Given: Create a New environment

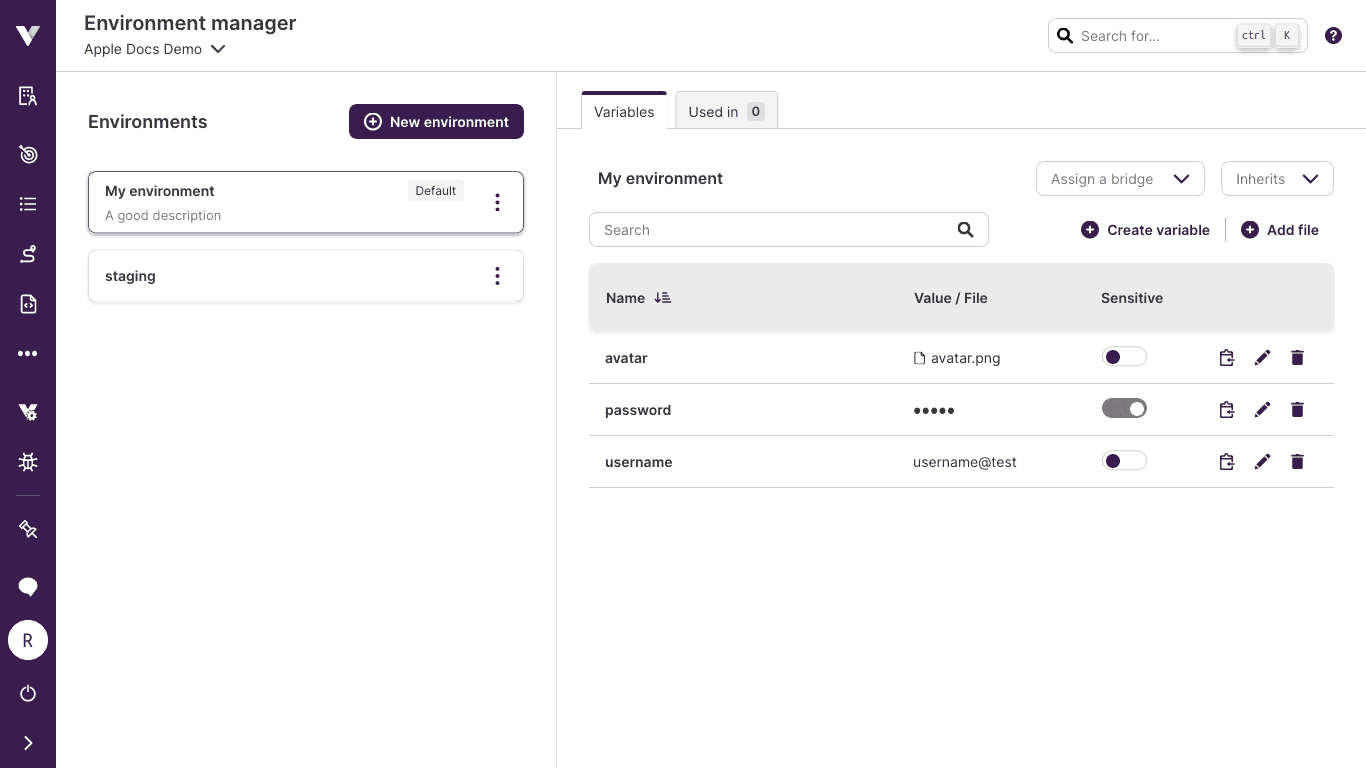Looking at the screenshot, I should (436, 121).
